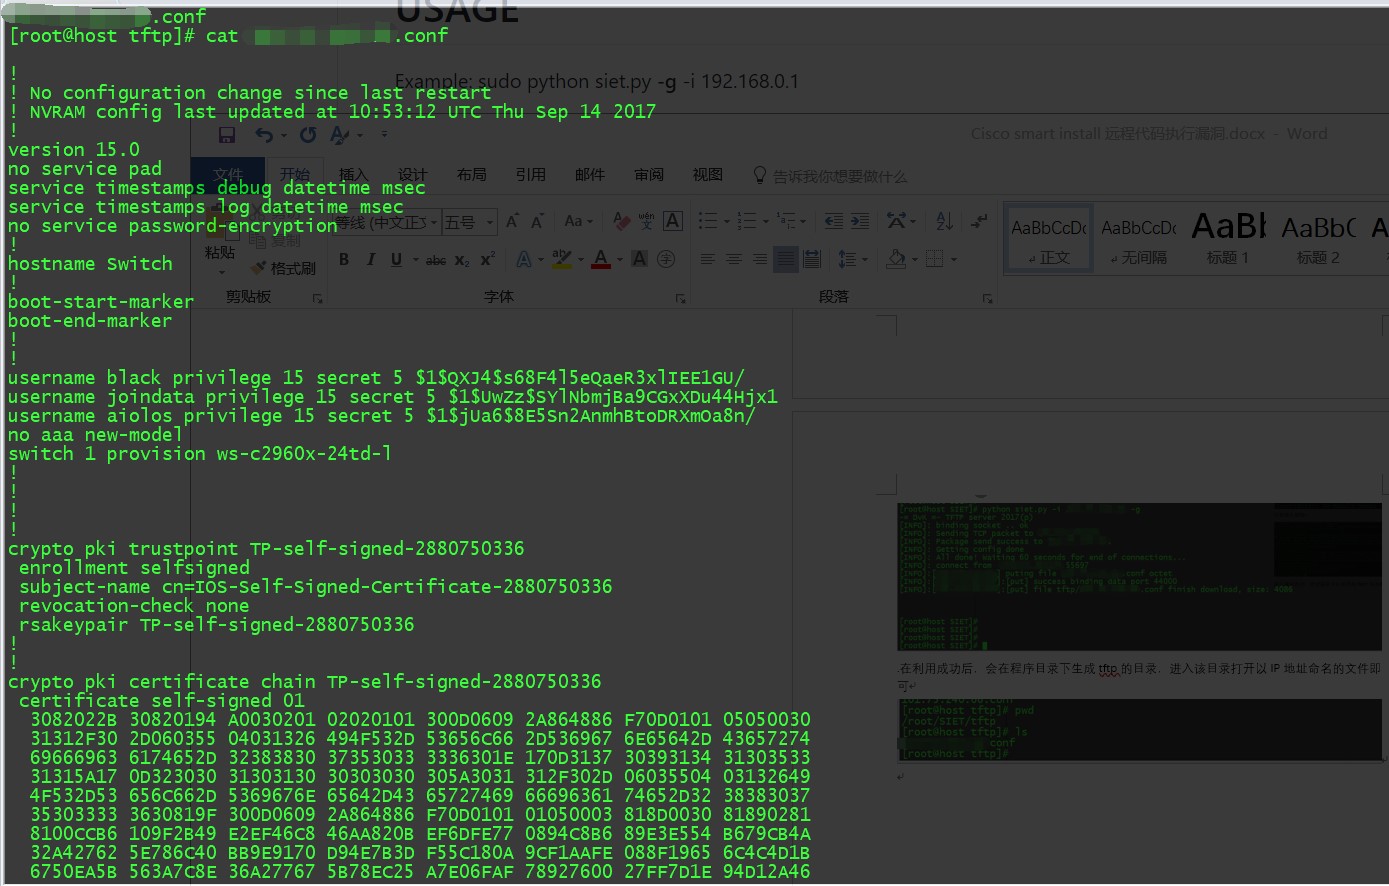Screen dimensions: 1389x886
Task: Click the paragraph Shading paint bucket
Action: coord(894,259)
